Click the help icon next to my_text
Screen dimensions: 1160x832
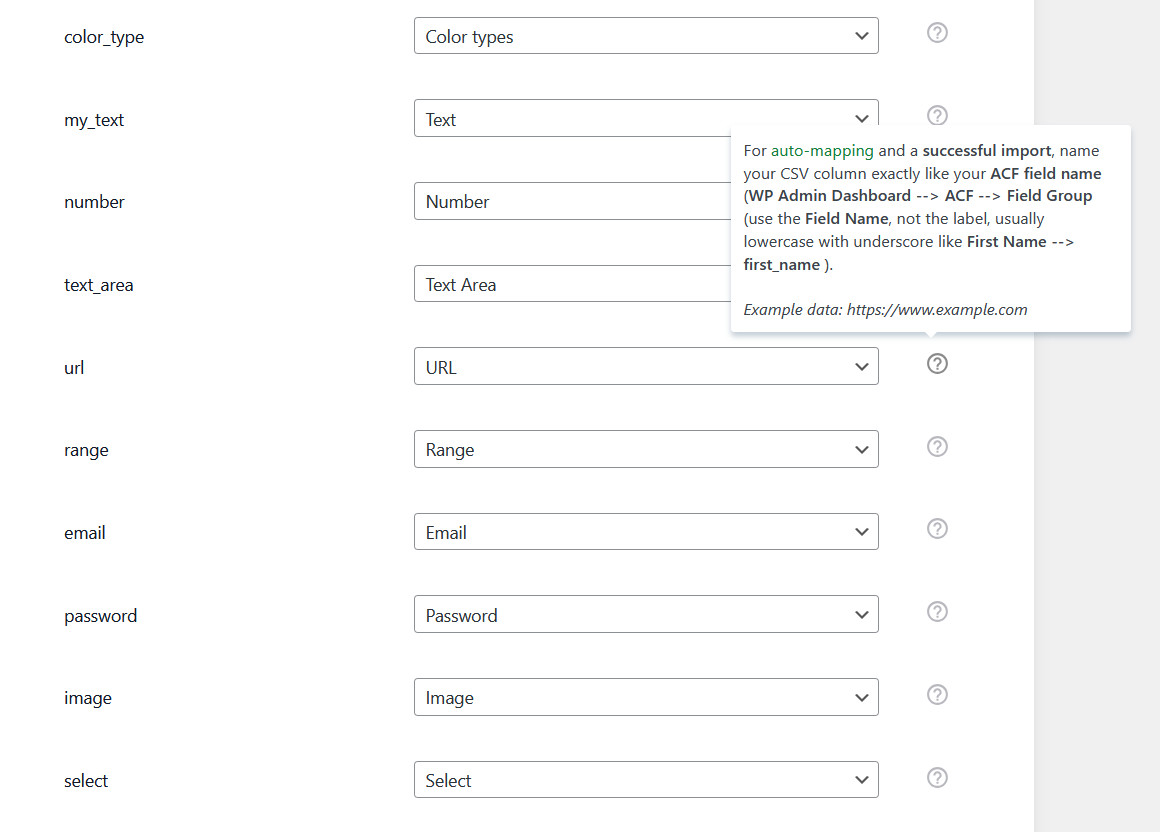coord(937,115)
